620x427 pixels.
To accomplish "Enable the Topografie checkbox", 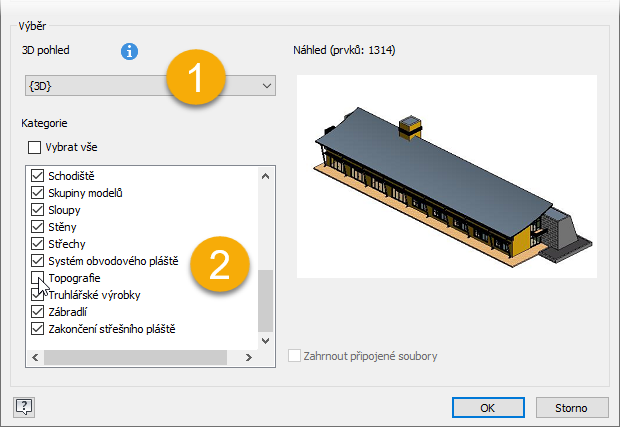I will [38, 278].
